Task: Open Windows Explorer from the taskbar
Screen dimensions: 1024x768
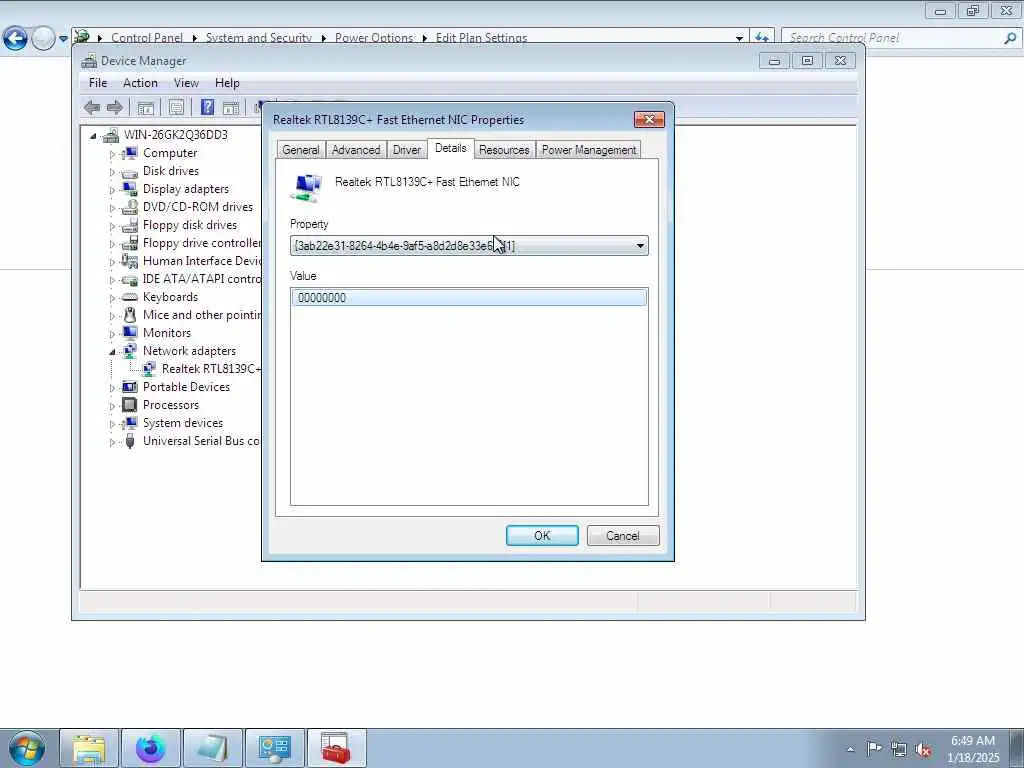Action: (x=89, y=748)
